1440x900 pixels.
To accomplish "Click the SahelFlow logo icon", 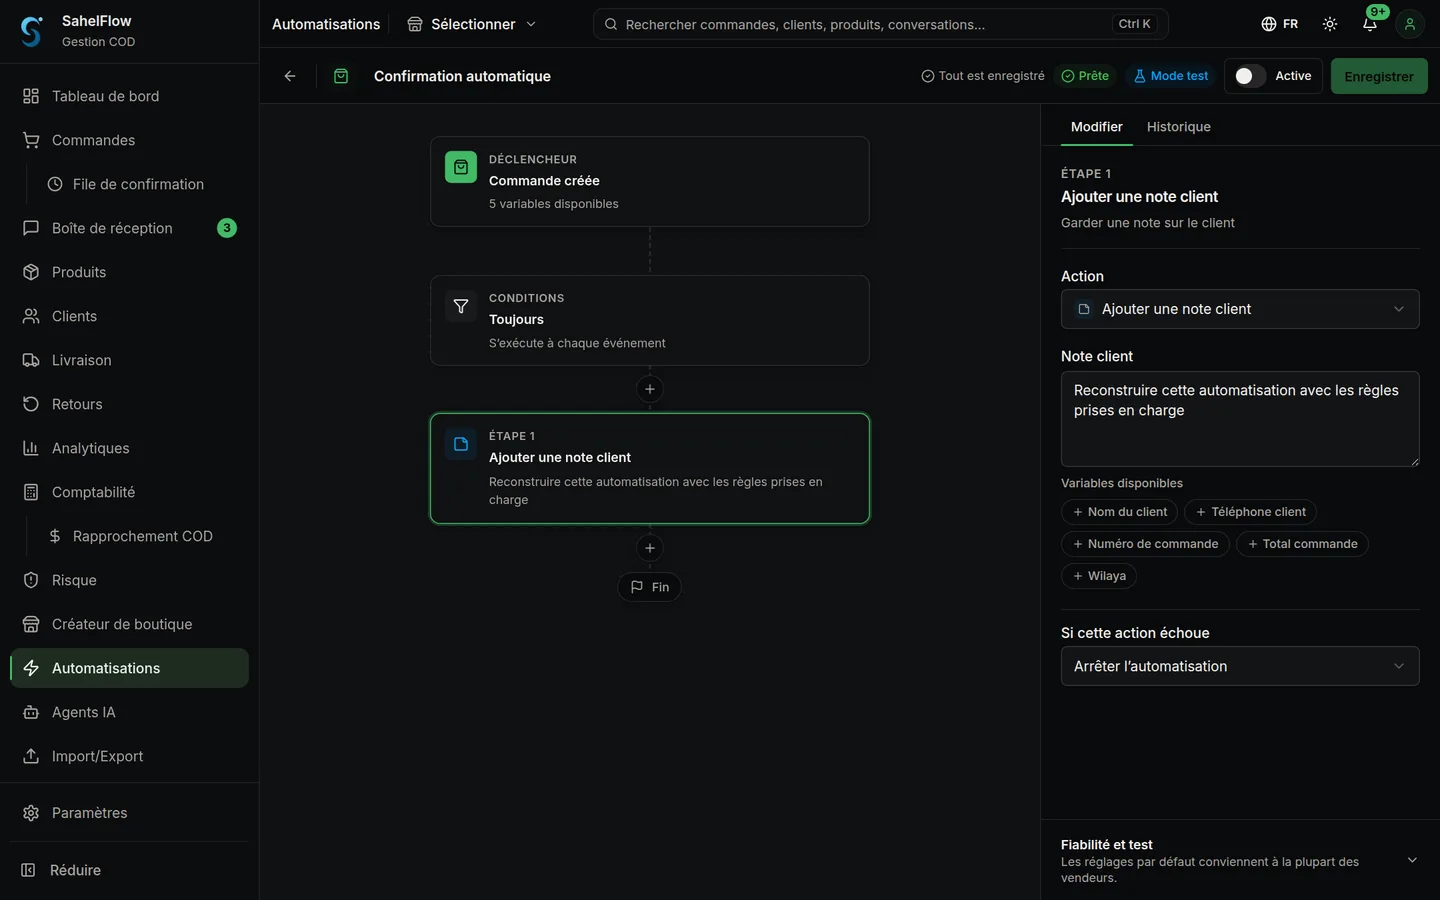I will coord(32,31).
